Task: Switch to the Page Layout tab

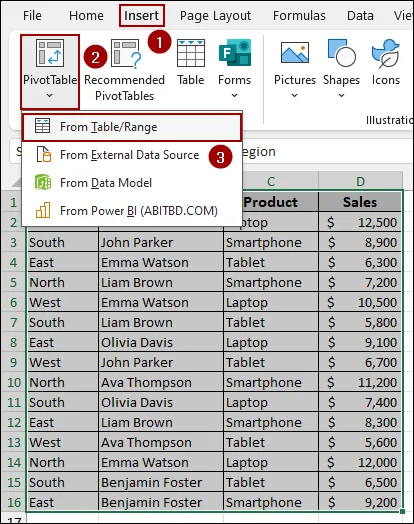Action: 215,15
